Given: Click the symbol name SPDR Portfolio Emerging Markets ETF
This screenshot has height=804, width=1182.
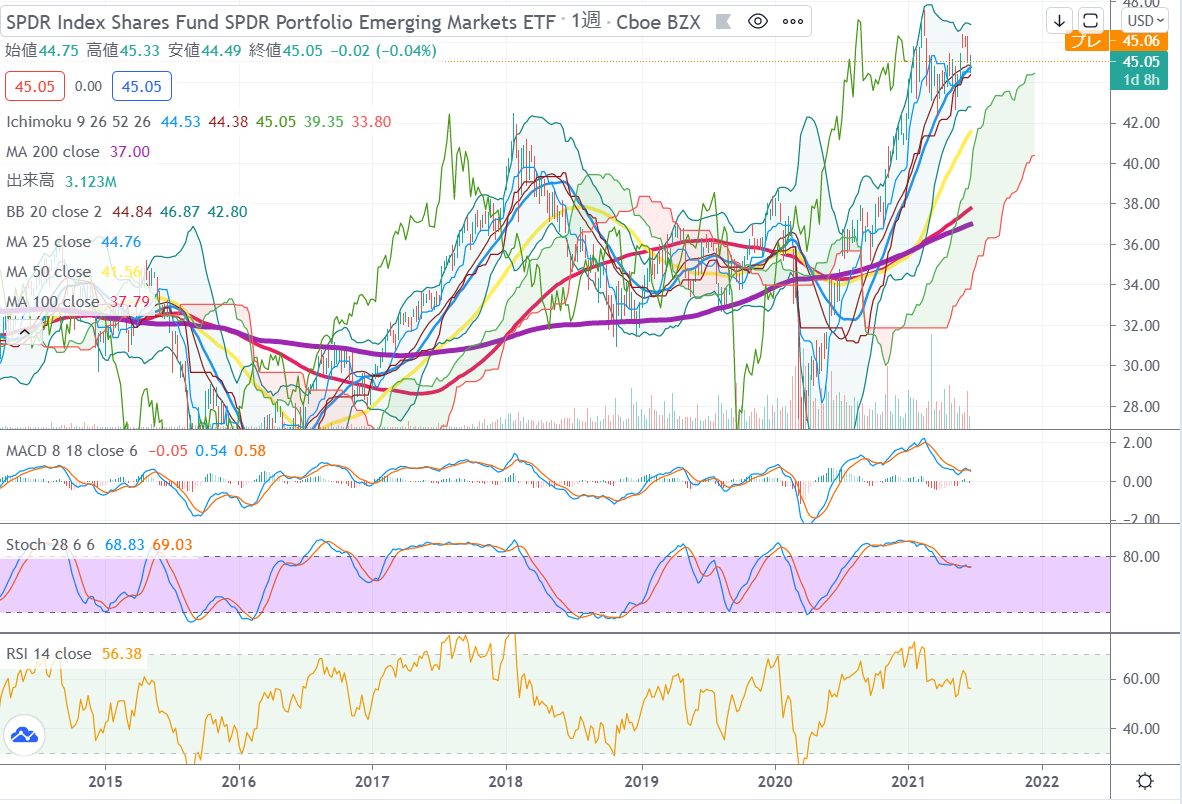Looking at the screenshot, I should point(280,22).
